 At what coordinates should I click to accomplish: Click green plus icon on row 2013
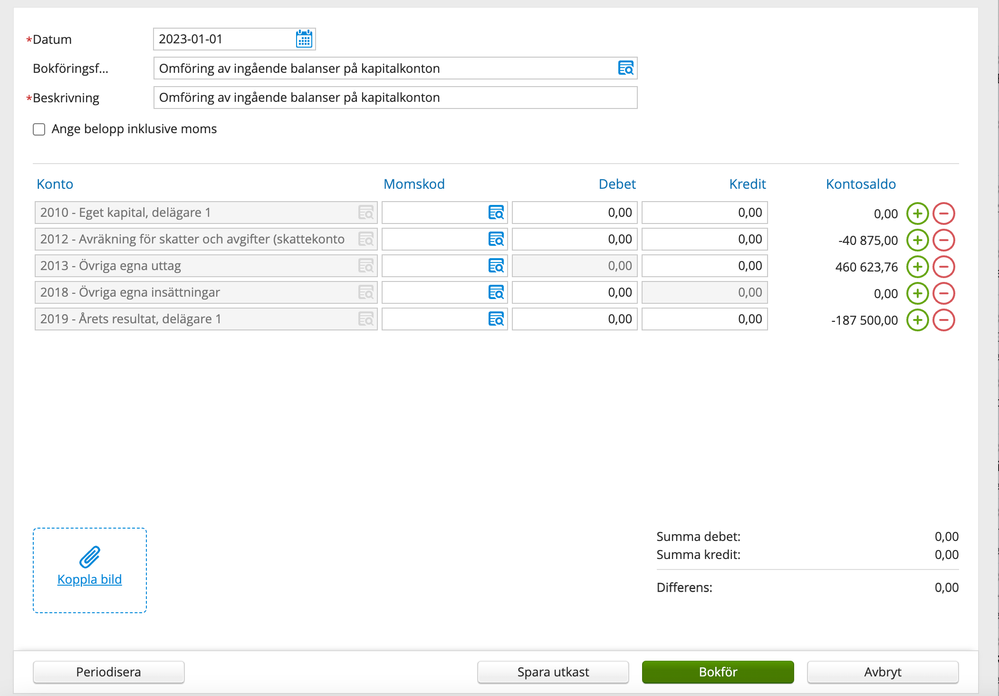(x=917, y=267)
